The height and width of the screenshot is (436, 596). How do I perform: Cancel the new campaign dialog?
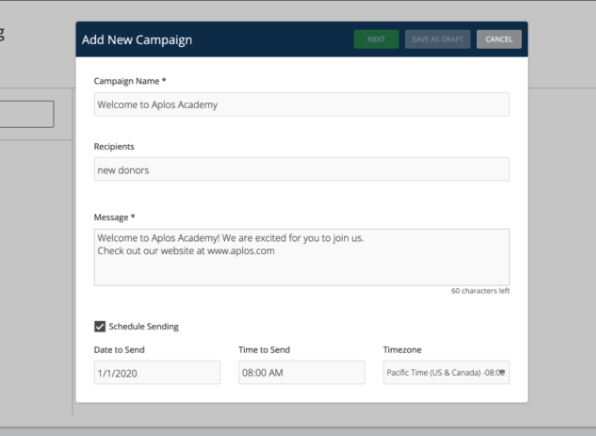(x=499, y=40)
